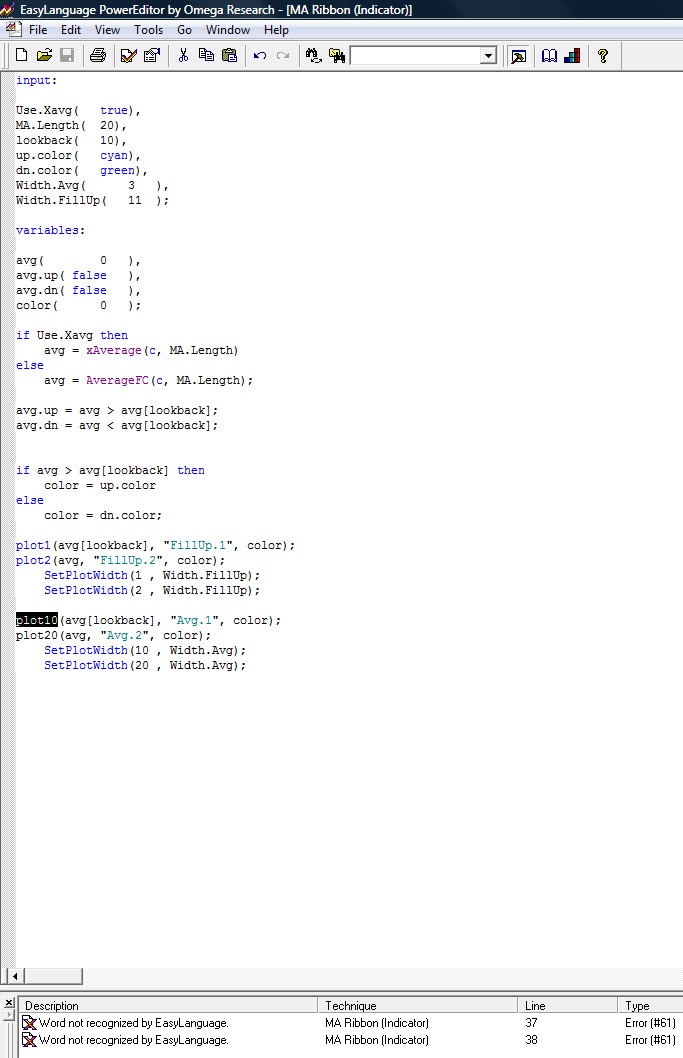This screenshot has height=1058, width=683.
Task: Click the plot1 statement keyword
Action: [33, 545]
